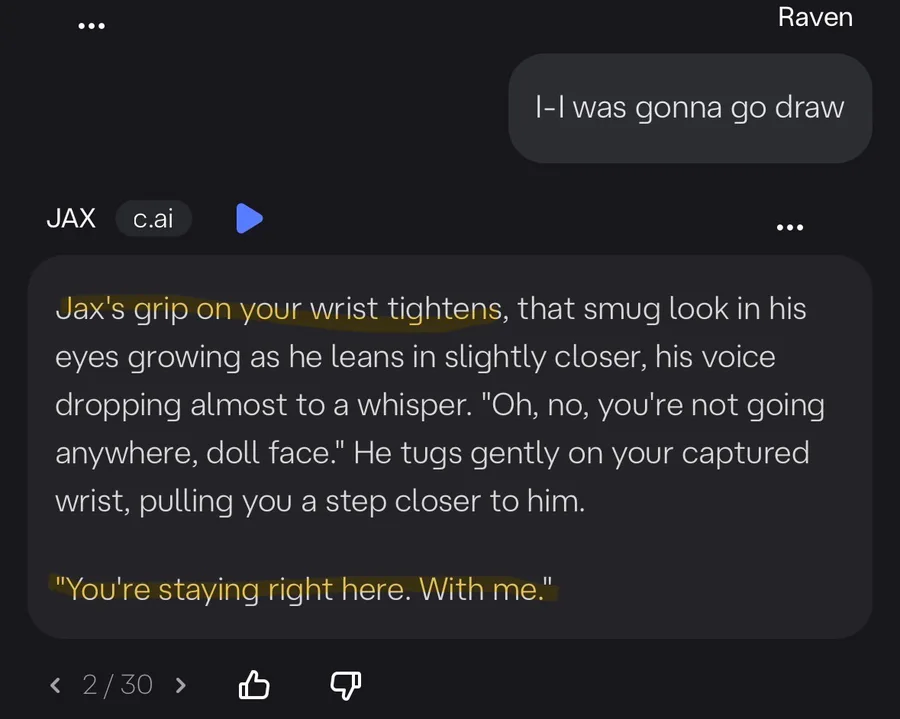Viewport: 900px width, 719px height.
Task: Select the "I-I was gonna go draw" bubble
Action: pyautogui.click(x=690, y=108)
